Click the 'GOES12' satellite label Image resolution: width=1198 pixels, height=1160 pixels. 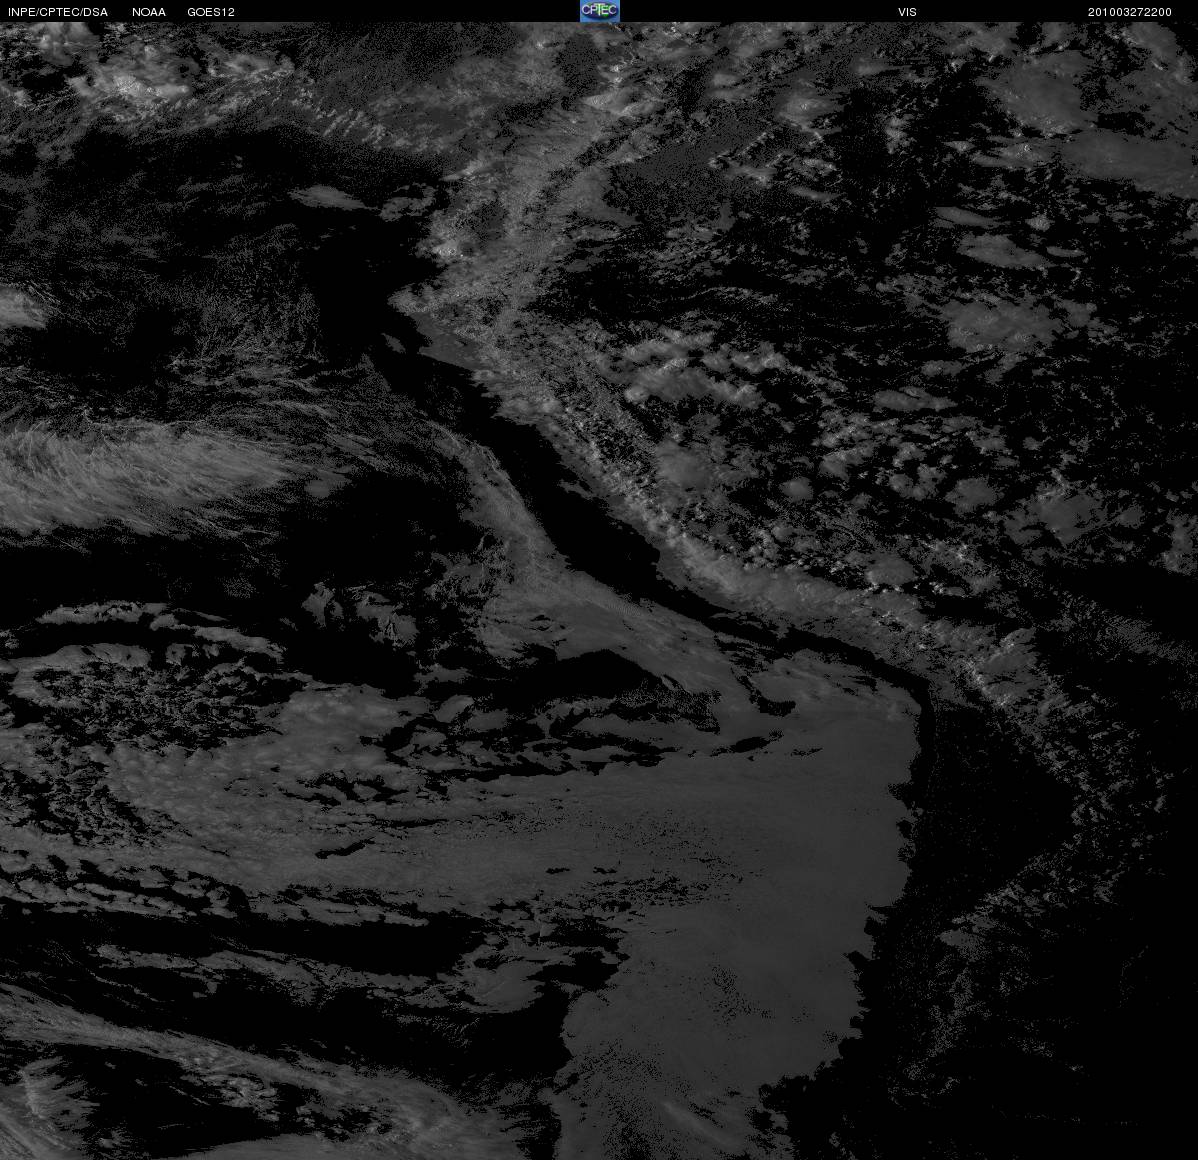point(211,12)
